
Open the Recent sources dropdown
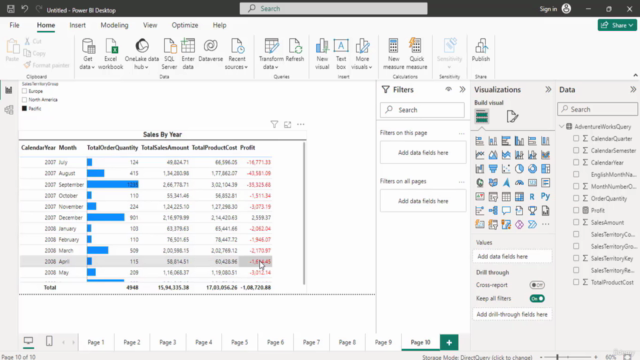pos(237,54)
